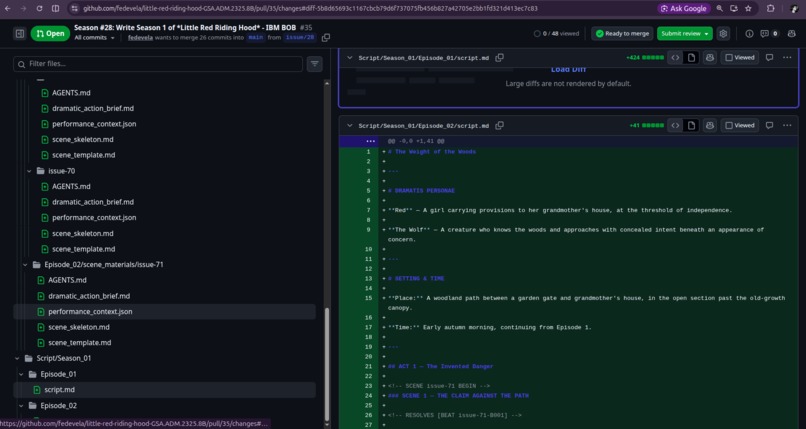Open more options for Episode_02/script.md
806x429 pixels.
(787, 125)
